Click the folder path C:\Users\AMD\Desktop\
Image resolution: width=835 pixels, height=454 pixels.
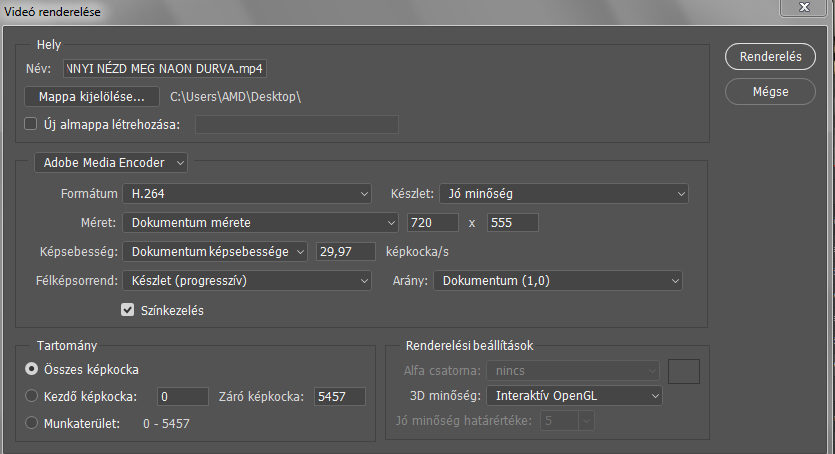235,97
